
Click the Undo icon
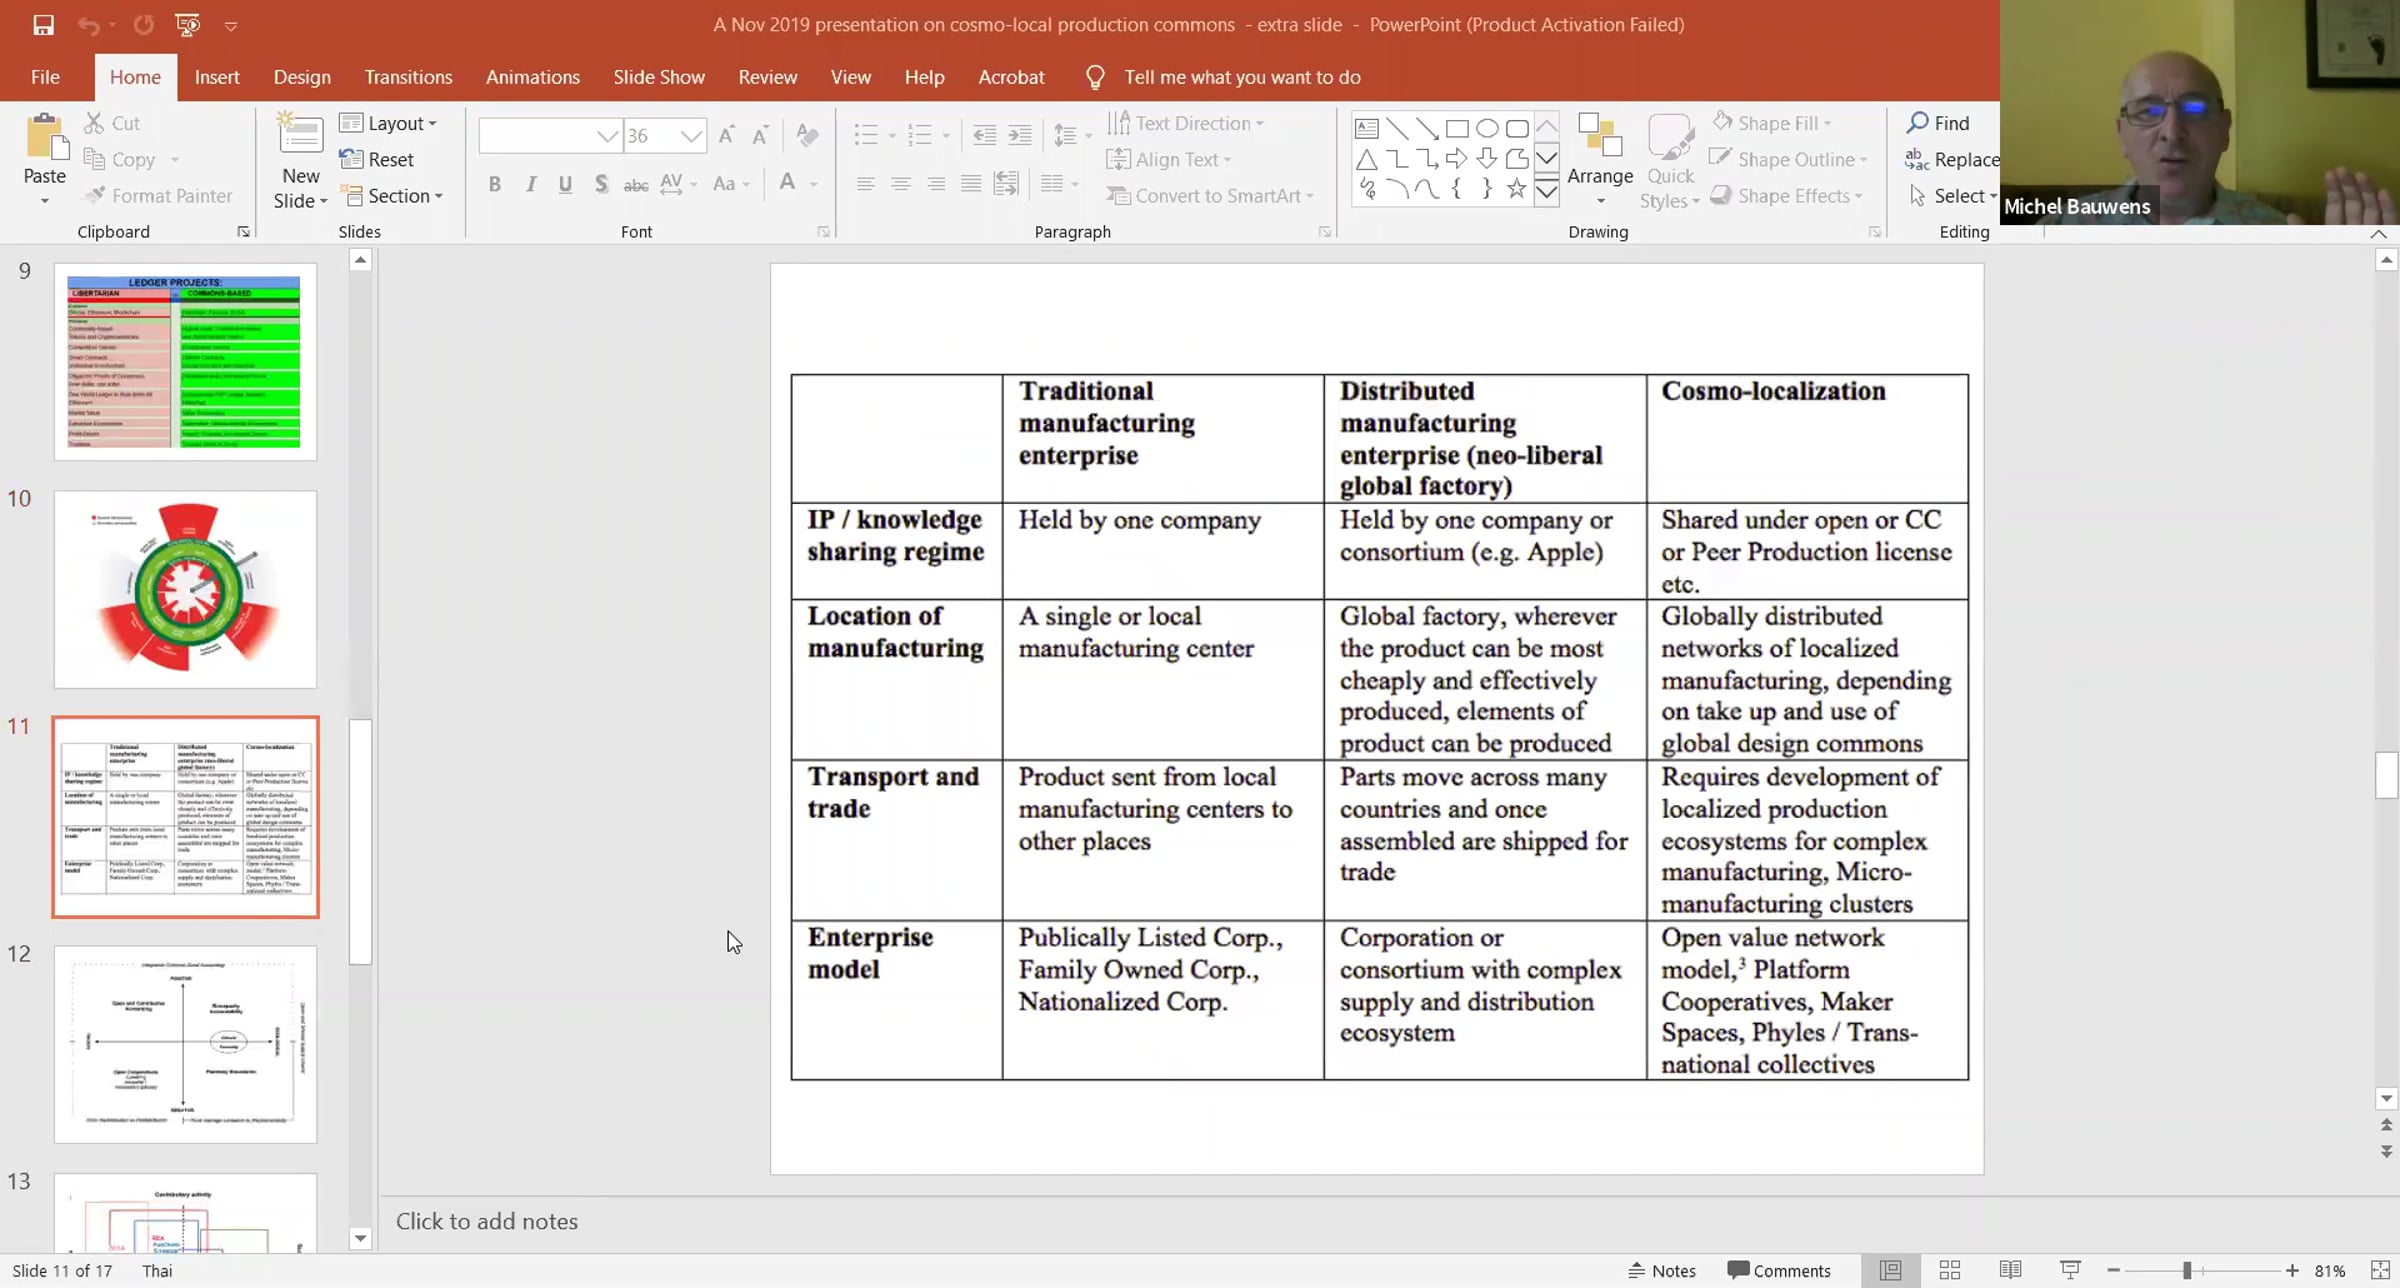coord(88,25)
